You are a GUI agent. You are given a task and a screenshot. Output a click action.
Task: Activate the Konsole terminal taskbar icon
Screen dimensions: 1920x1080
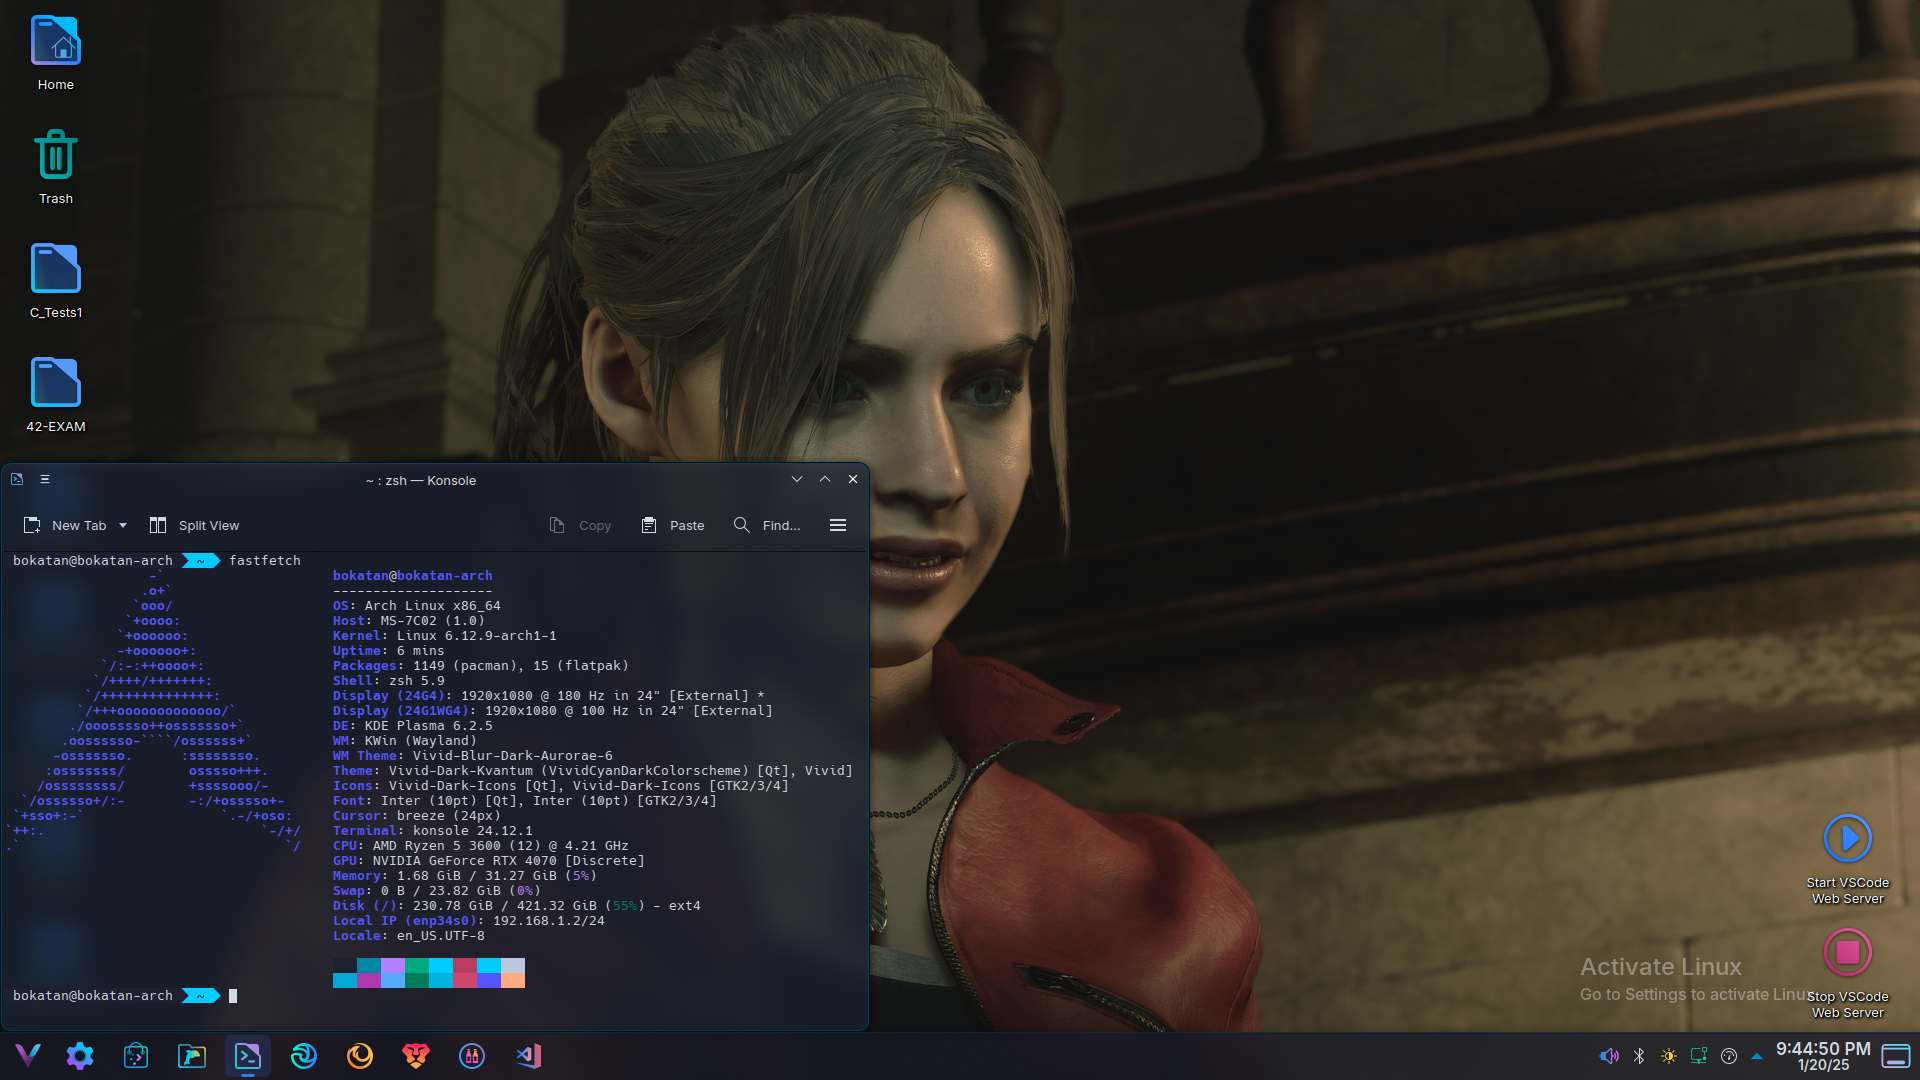248,1055
